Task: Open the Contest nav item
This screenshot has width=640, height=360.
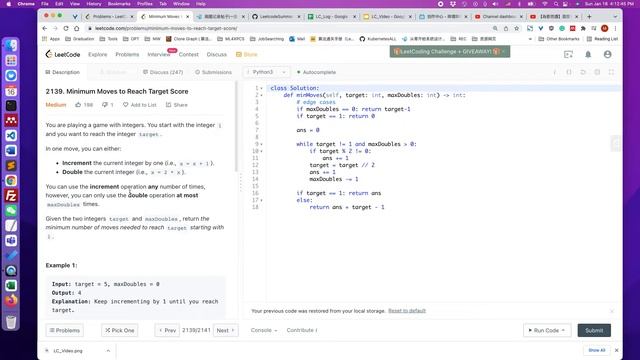Action: click(189, 54)
